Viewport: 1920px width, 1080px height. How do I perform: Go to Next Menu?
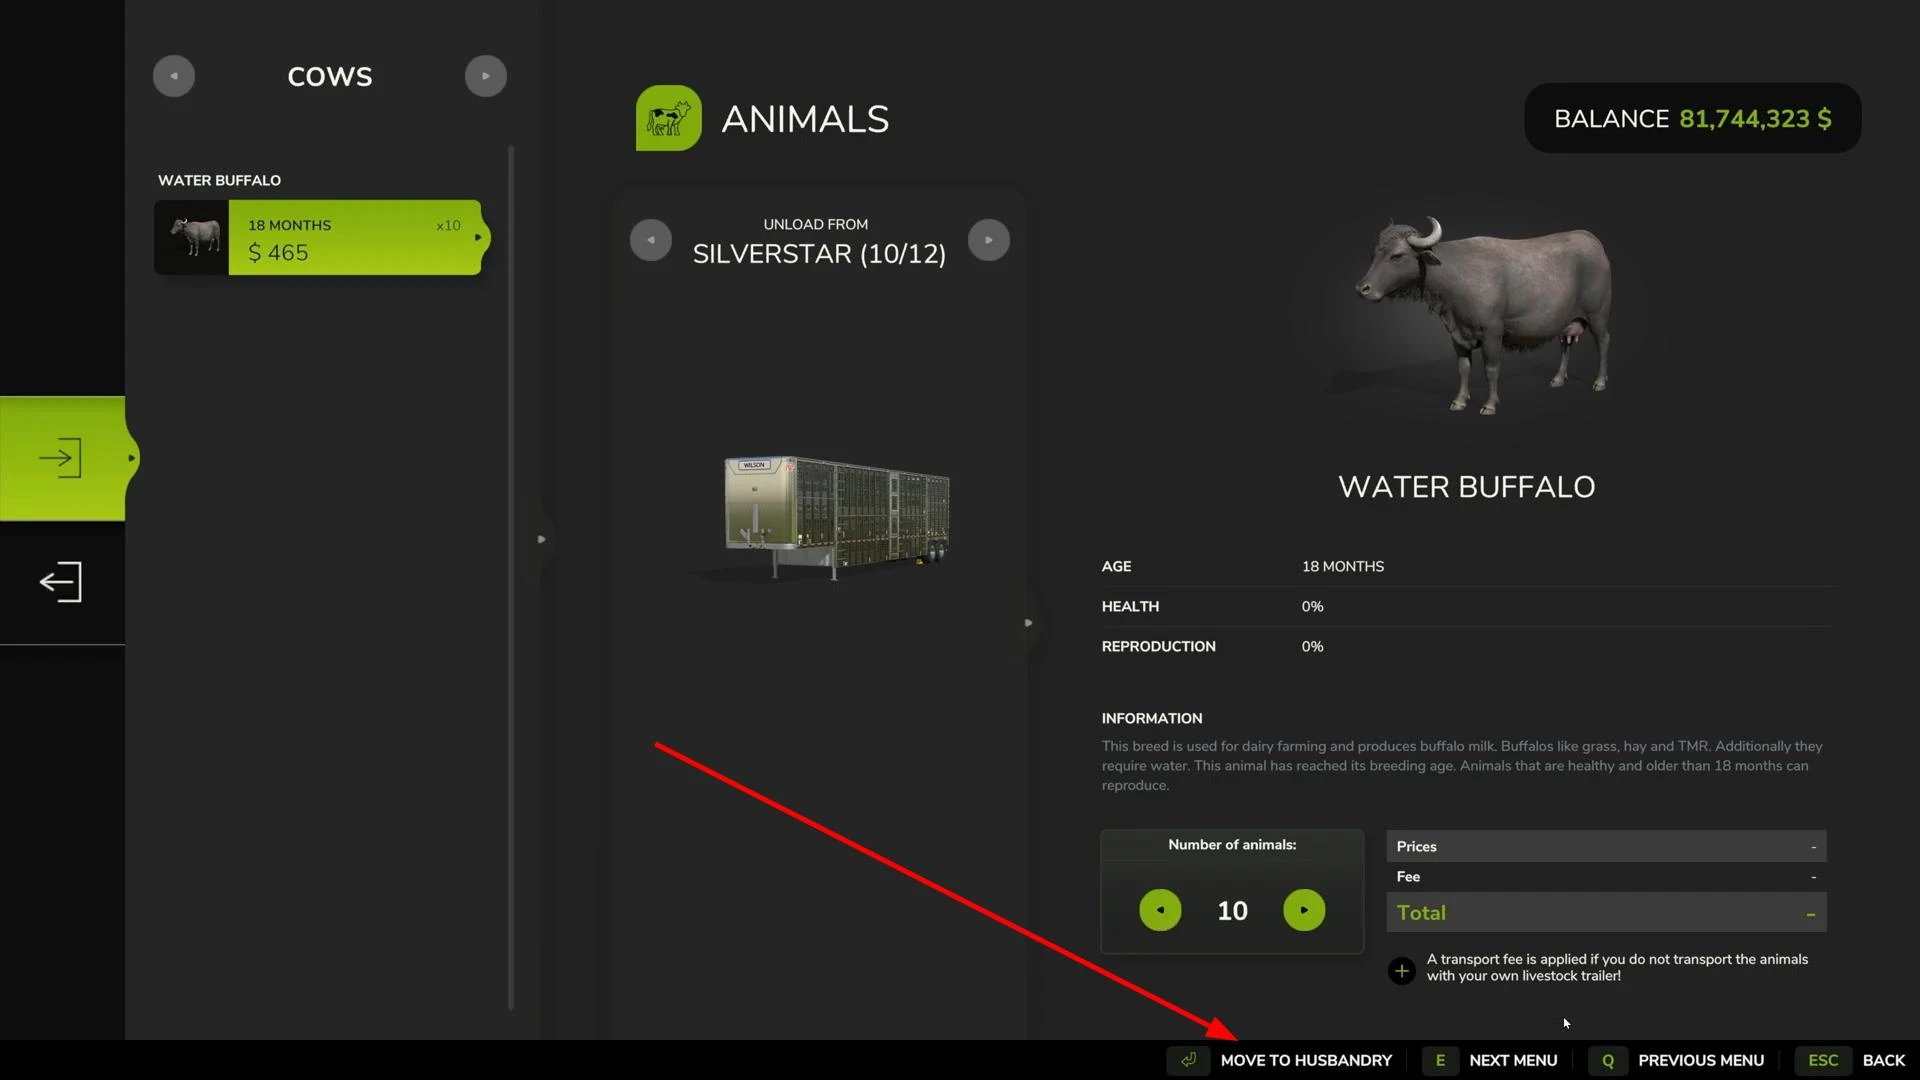pyautogui.click(x=1513, y=1060)
